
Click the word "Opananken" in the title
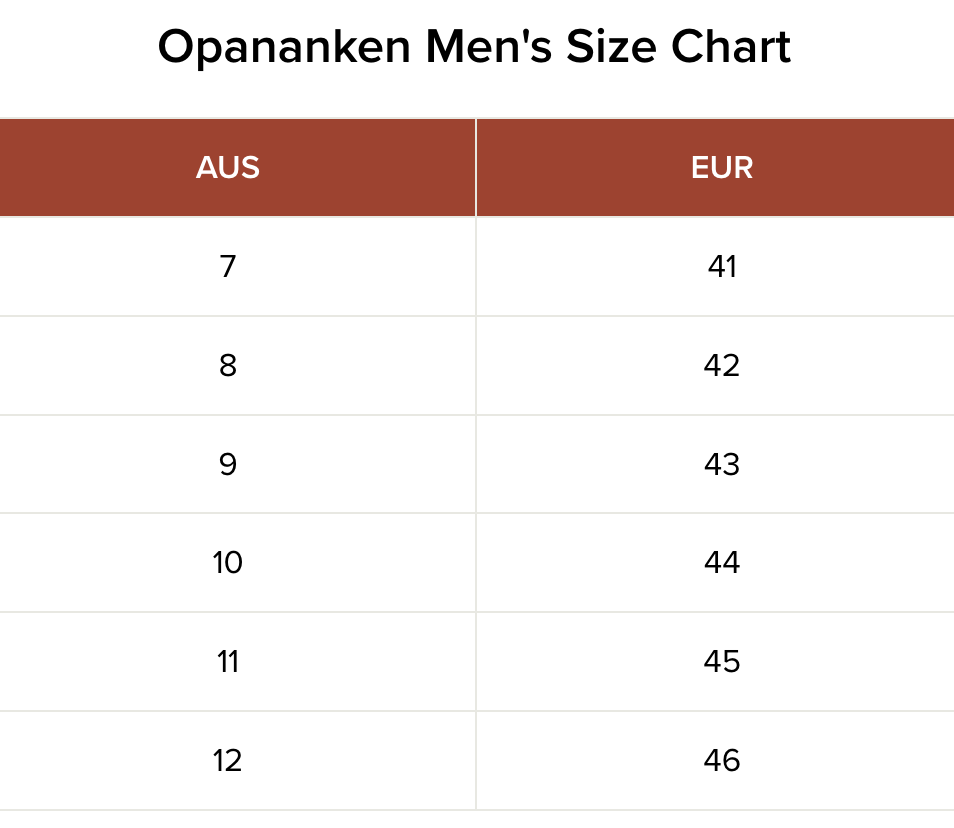tap(283, 48)
